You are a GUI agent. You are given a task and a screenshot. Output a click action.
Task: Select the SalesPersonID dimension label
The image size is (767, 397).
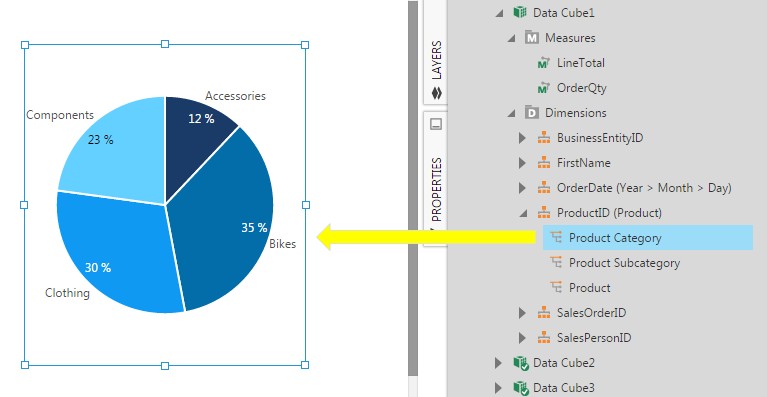tap(594, 337)
